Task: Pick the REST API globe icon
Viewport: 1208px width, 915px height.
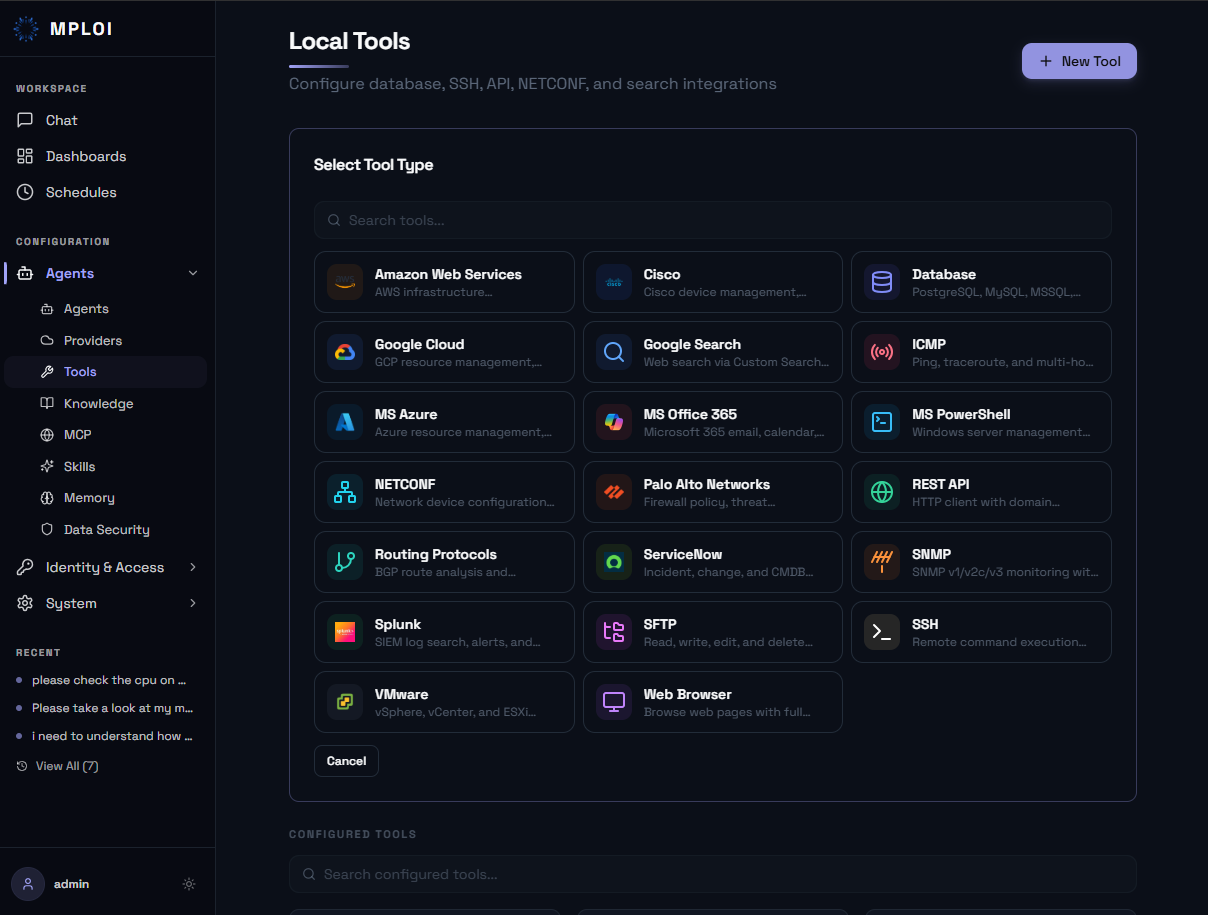Action: point(882,492)
